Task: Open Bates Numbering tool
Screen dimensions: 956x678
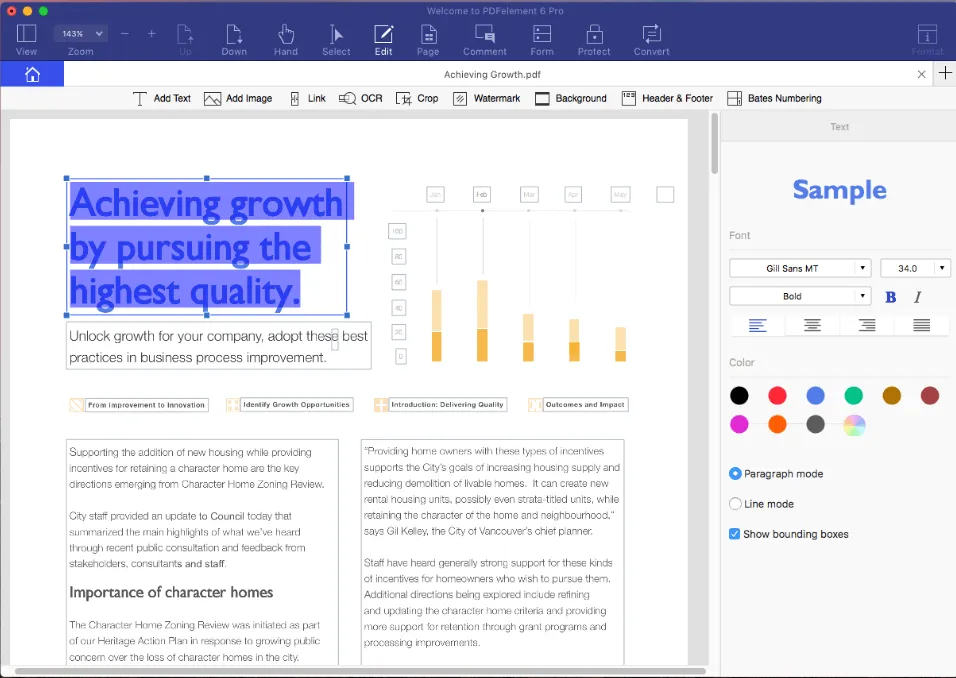Action: [x=774, y=98]
